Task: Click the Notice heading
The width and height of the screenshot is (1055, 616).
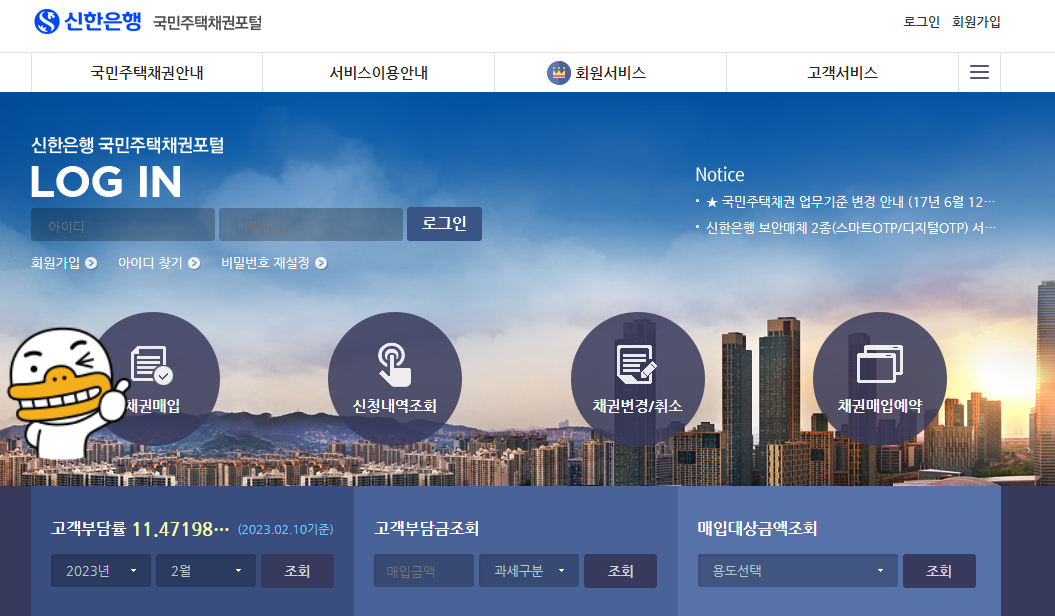Action: [720, 175]
